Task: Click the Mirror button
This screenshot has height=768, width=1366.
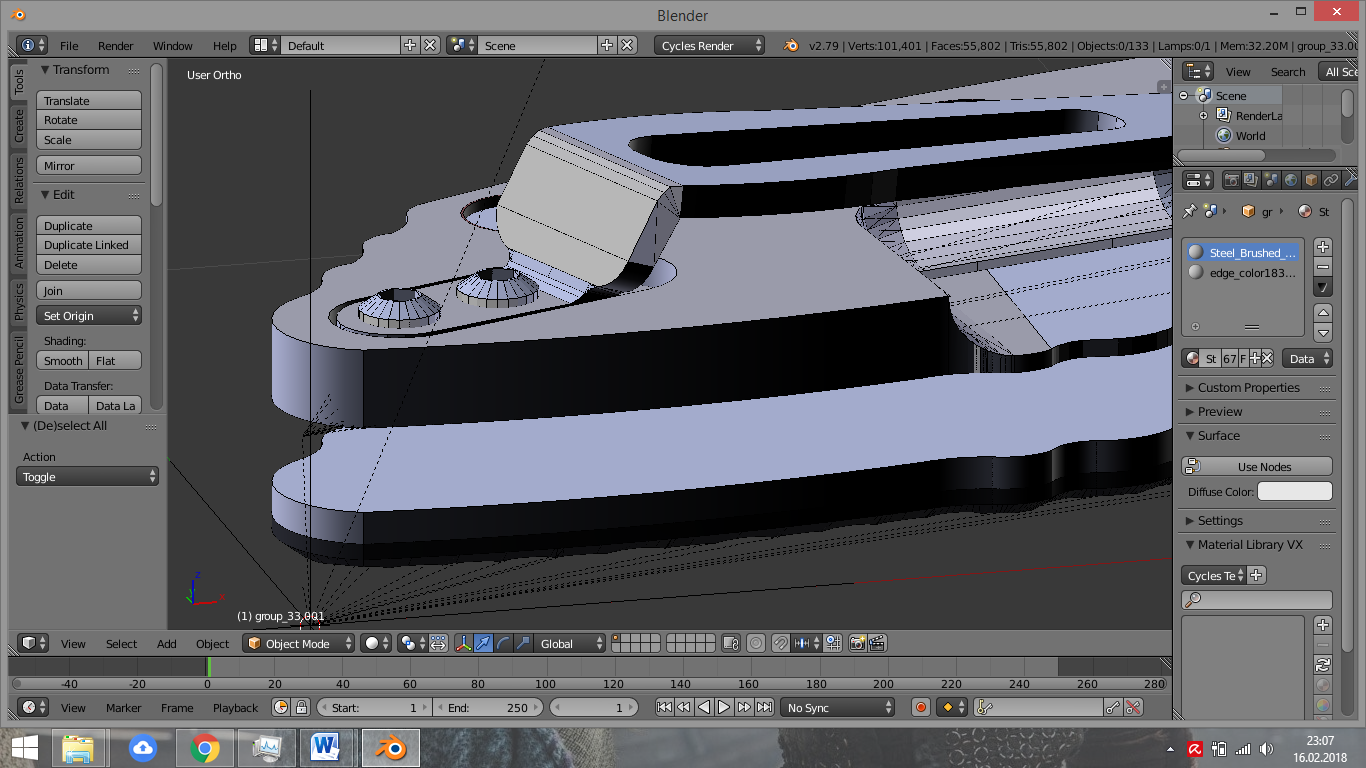Action: pyautogui.click(x=89, y=165)
